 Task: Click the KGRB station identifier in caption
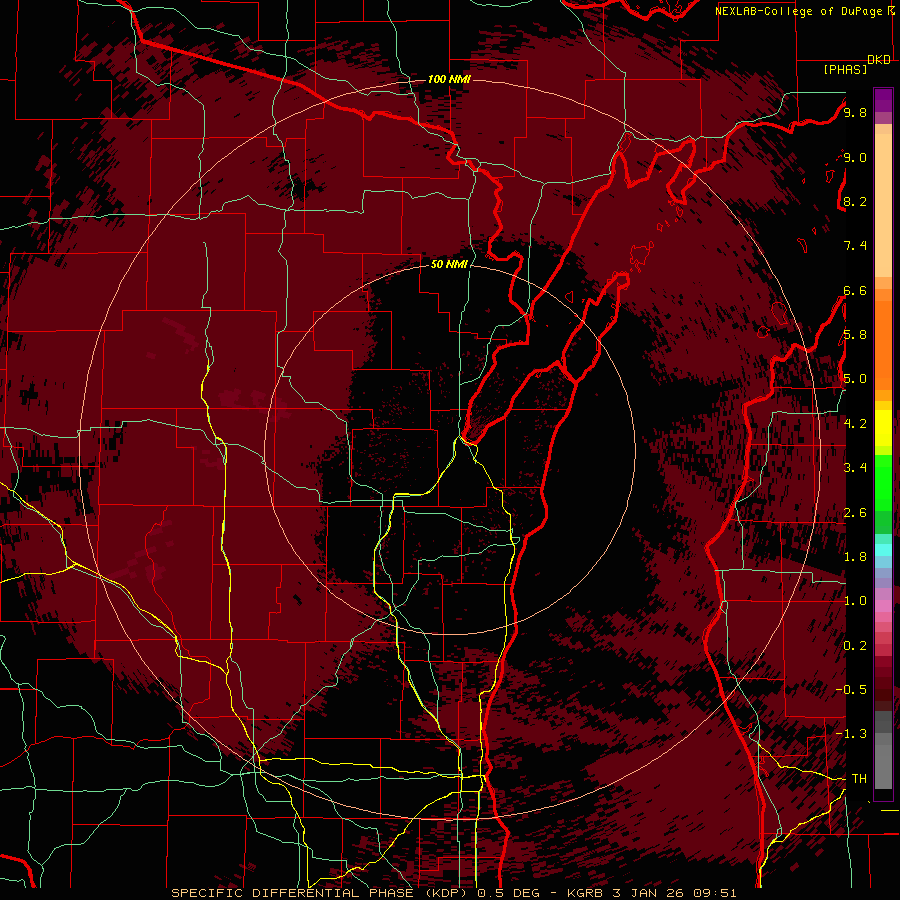pyautogui.click(x=585, y=893)
